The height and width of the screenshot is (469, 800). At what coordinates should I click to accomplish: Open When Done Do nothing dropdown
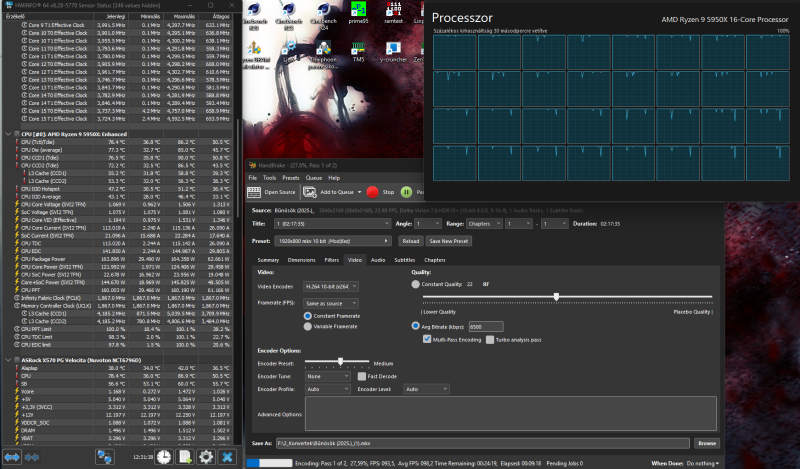pos(703,463)
